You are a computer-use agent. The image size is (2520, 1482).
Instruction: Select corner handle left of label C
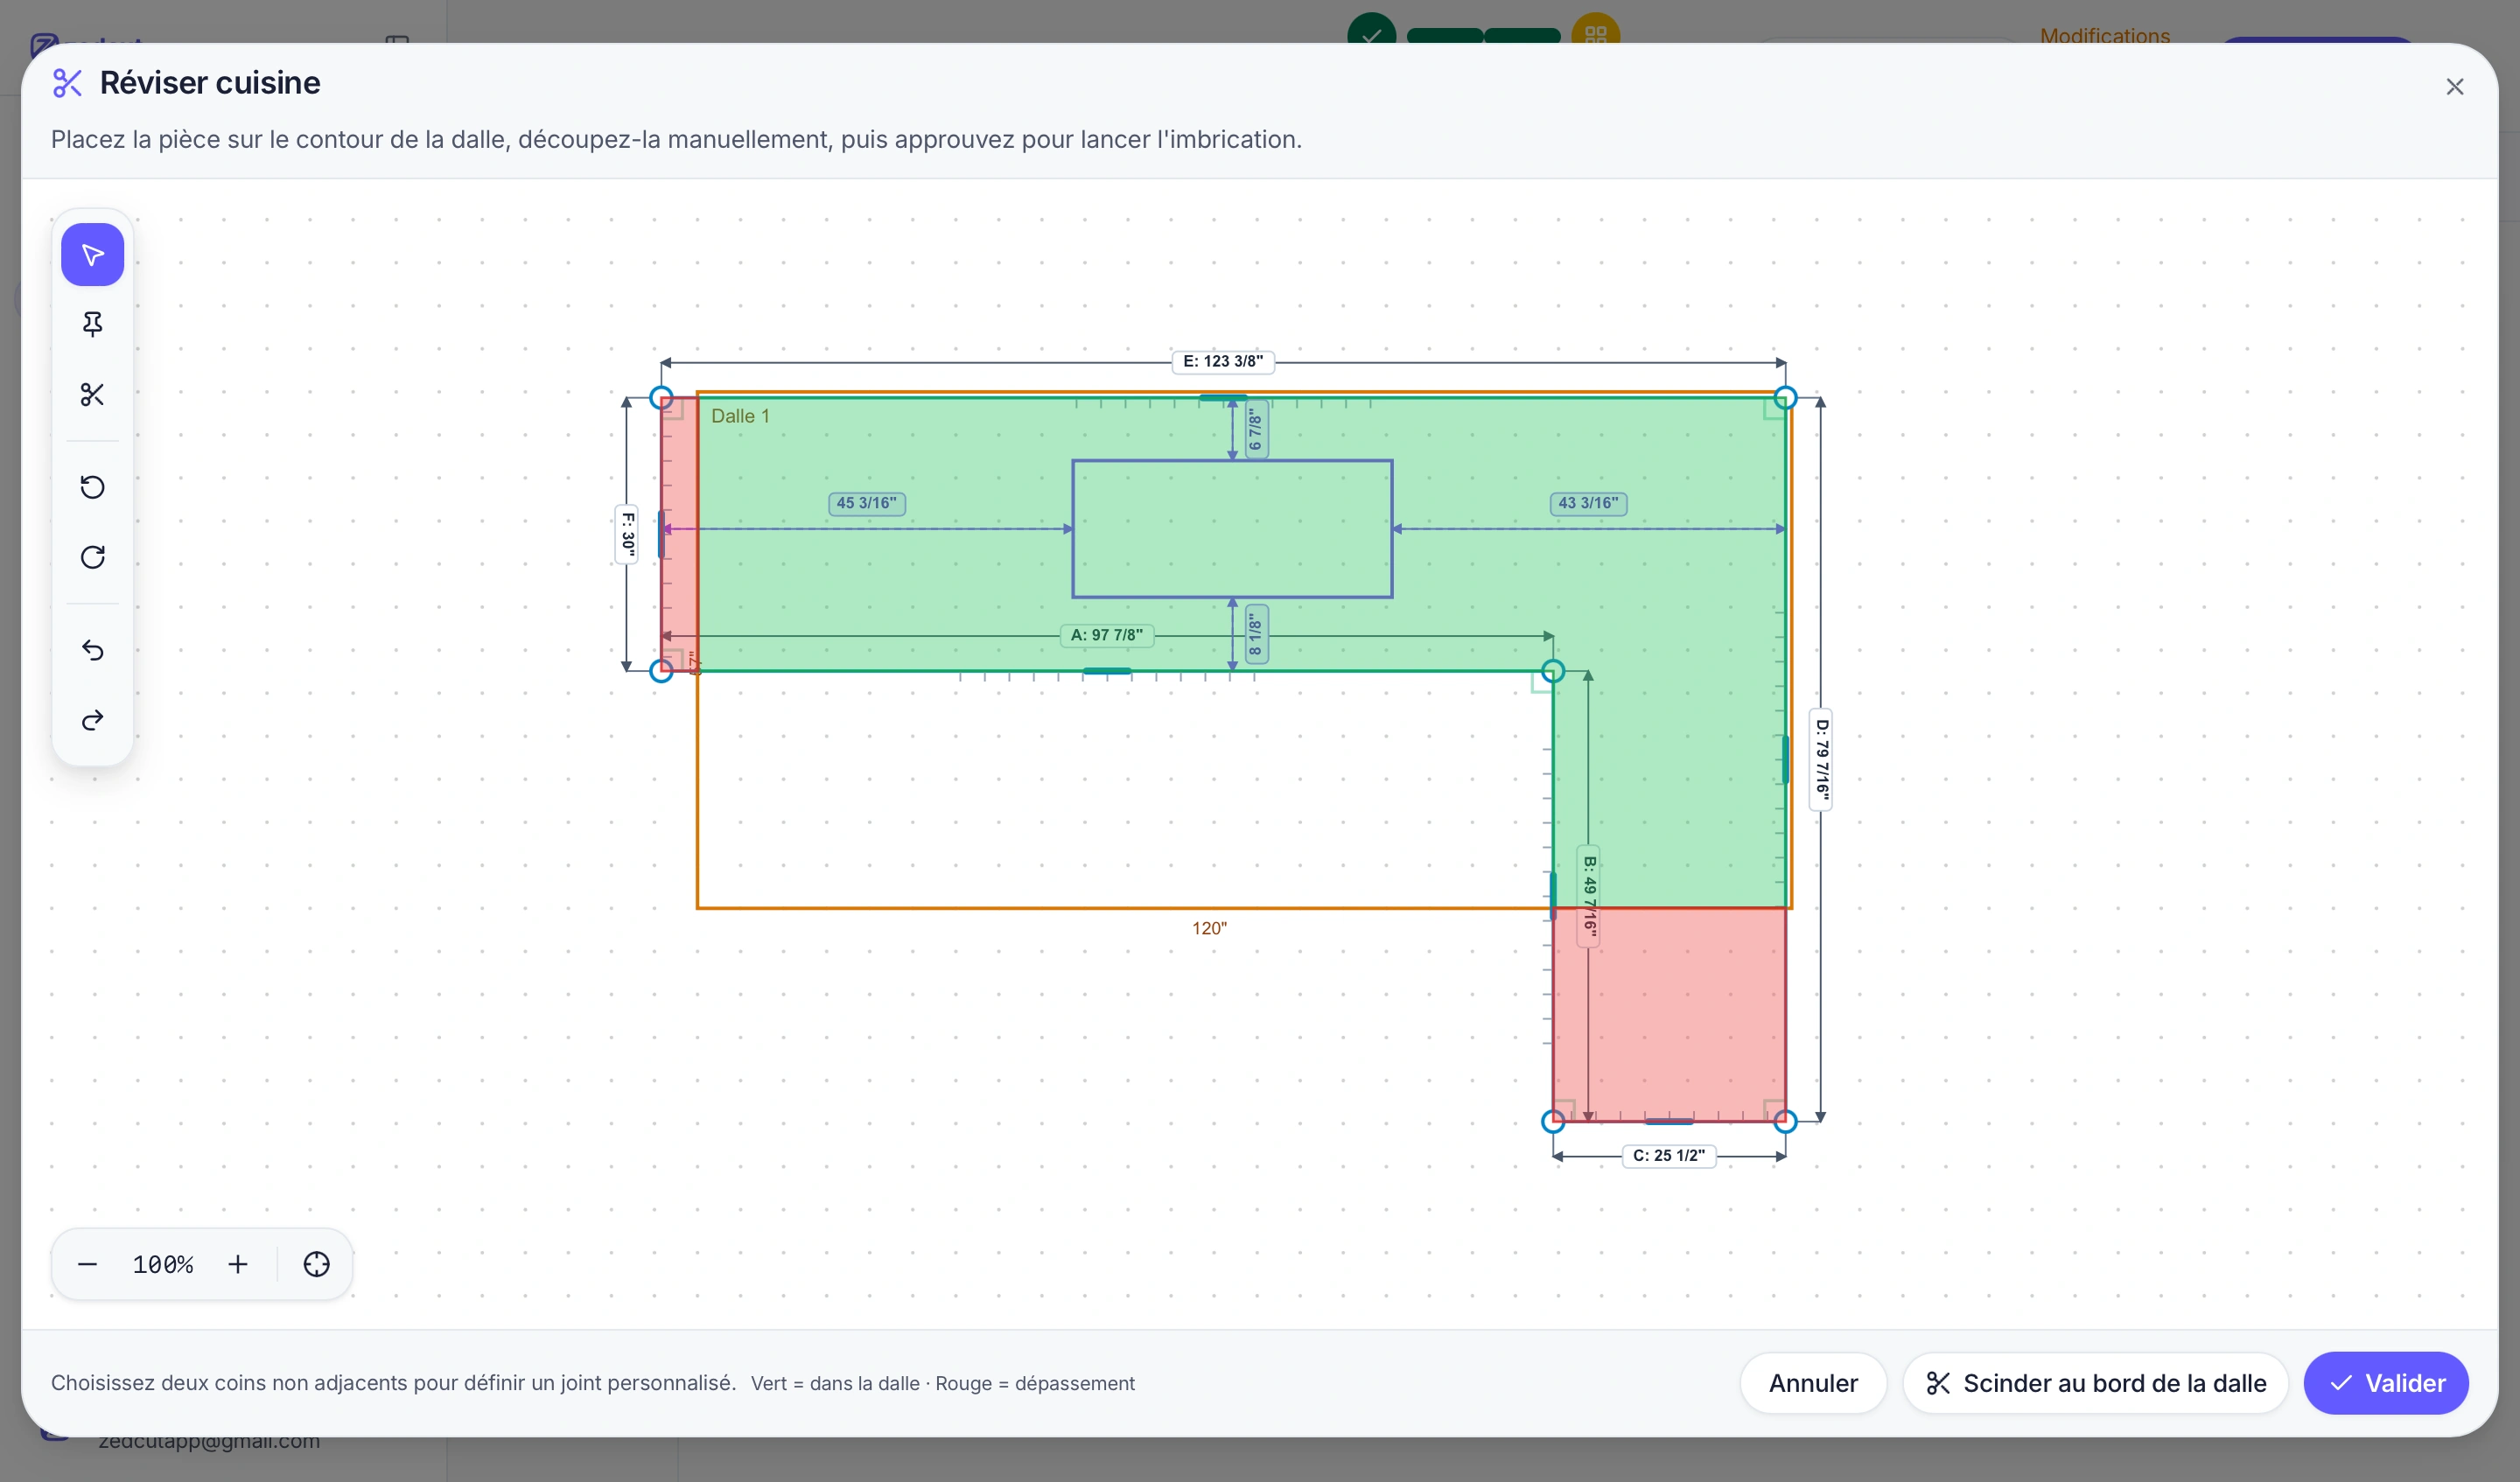1553,1121
